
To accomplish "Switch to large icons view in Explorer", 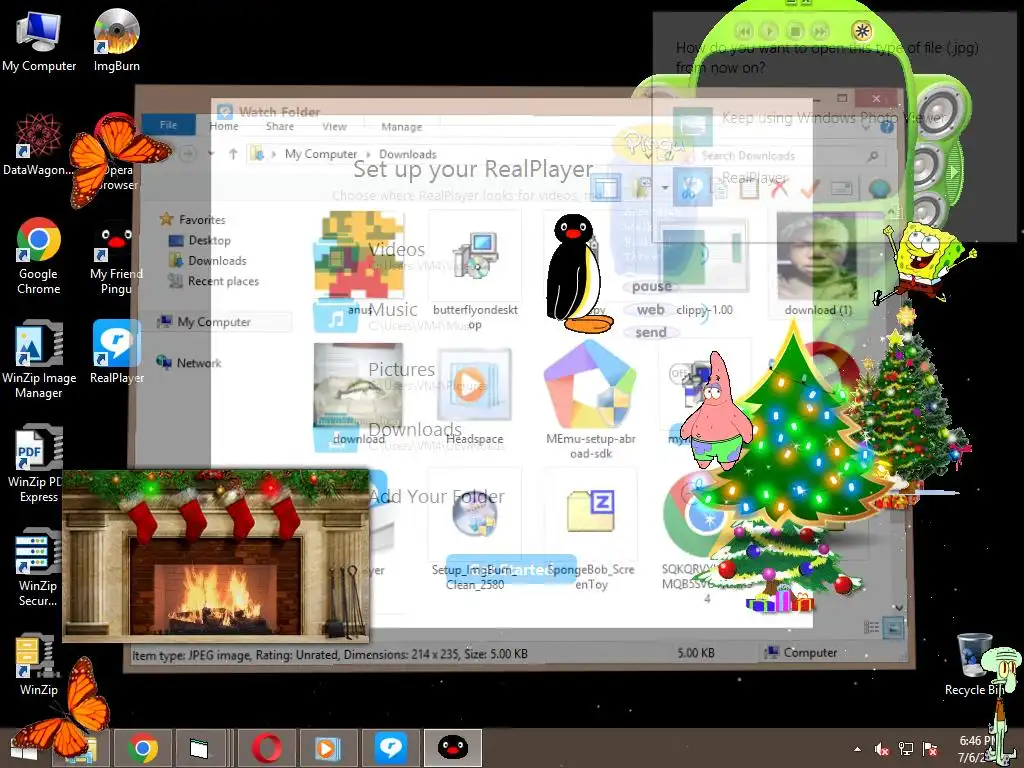I will [x=893, y=628].
